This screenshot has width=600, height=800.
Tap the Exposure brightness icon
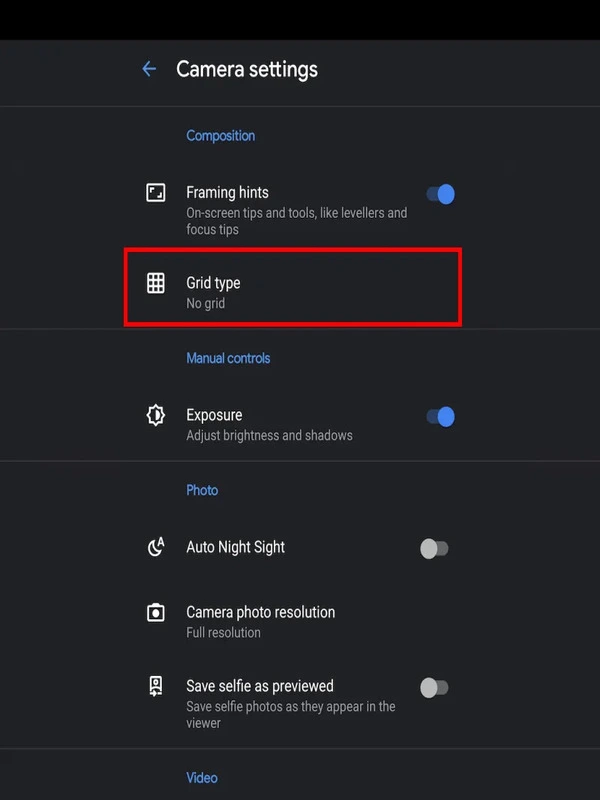click(156, 415)
